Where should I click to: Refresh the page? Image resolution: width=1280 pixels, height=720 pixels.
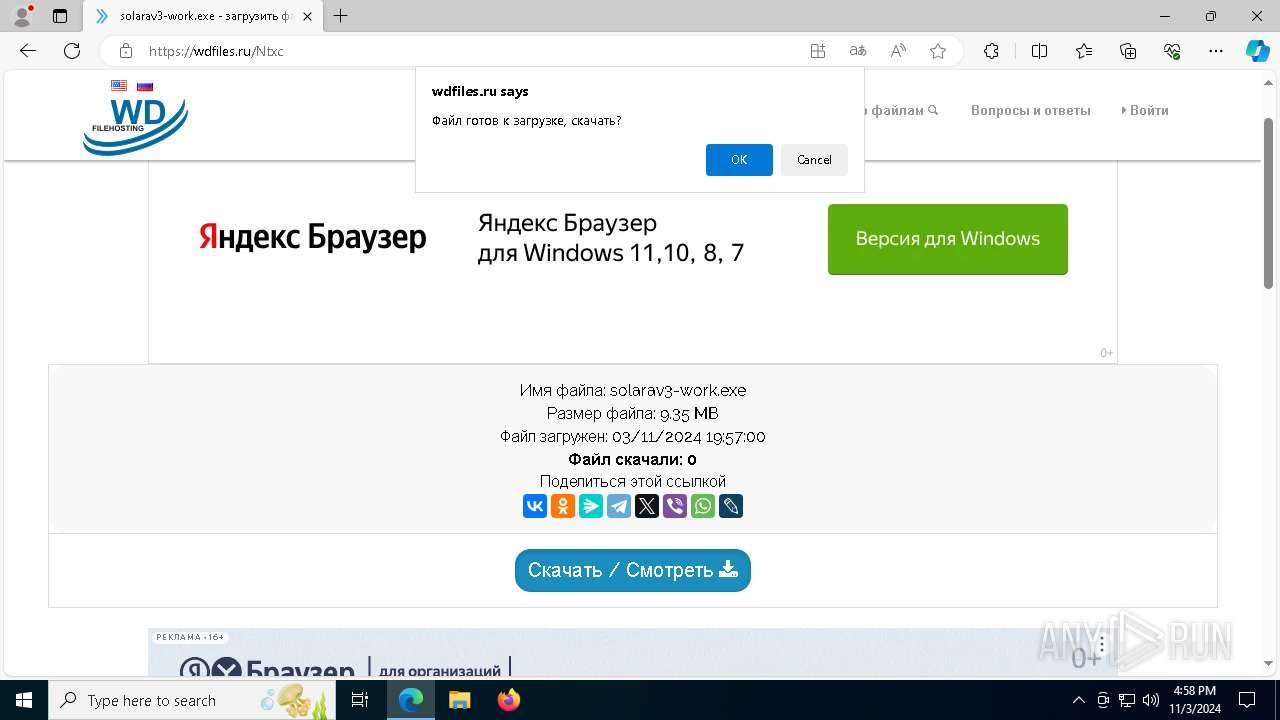coord(72,51)
